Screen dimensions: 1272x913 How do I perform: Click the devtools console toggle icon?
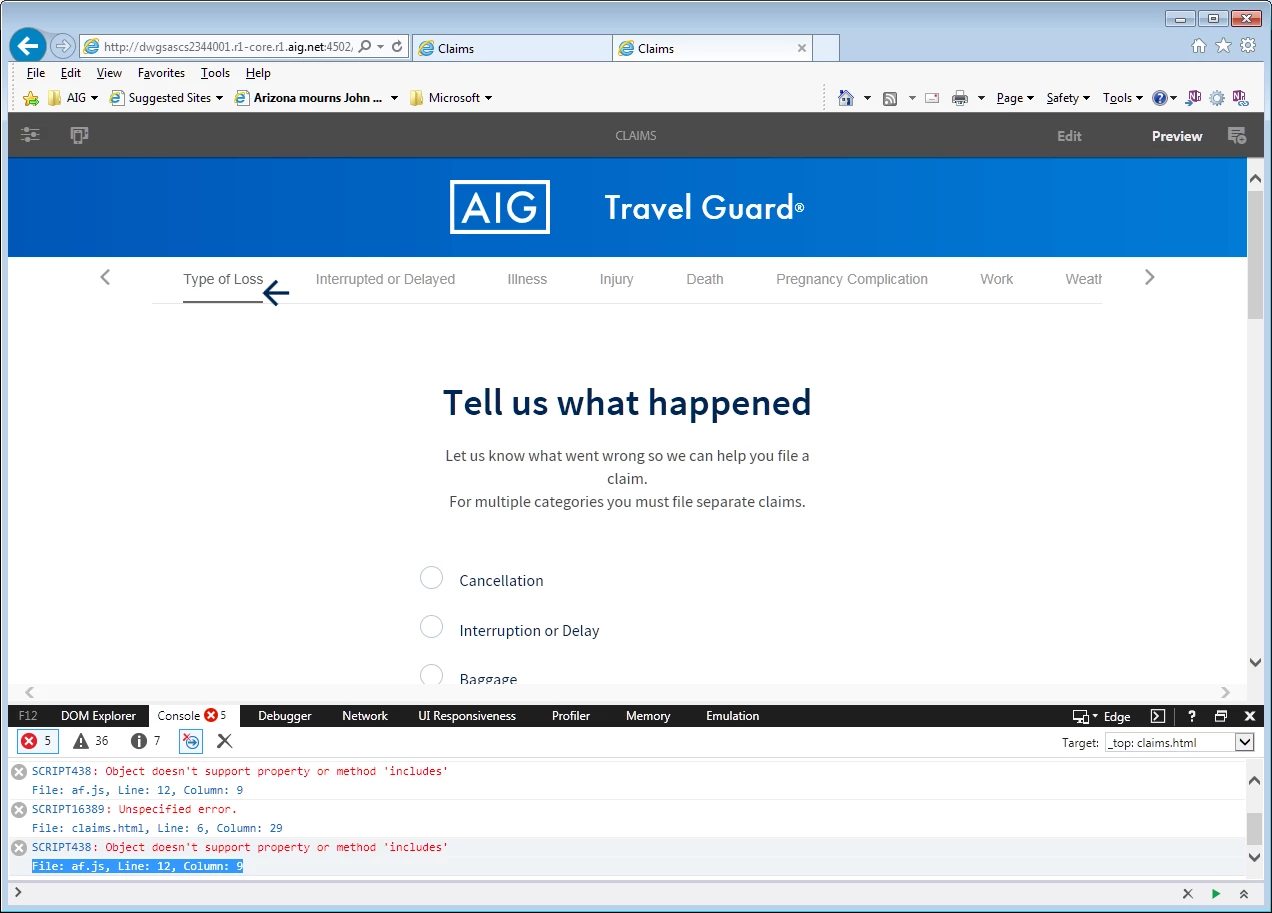click(x=1158, y=716)
